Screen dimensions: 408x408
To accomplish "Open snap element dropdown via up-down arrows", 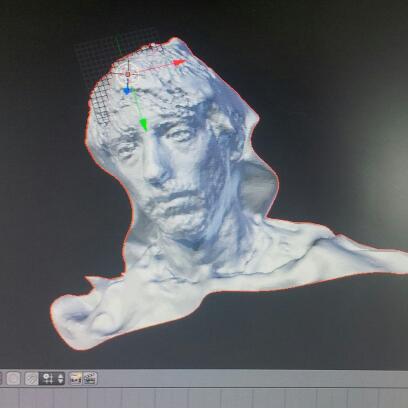I will coord(61,379).
